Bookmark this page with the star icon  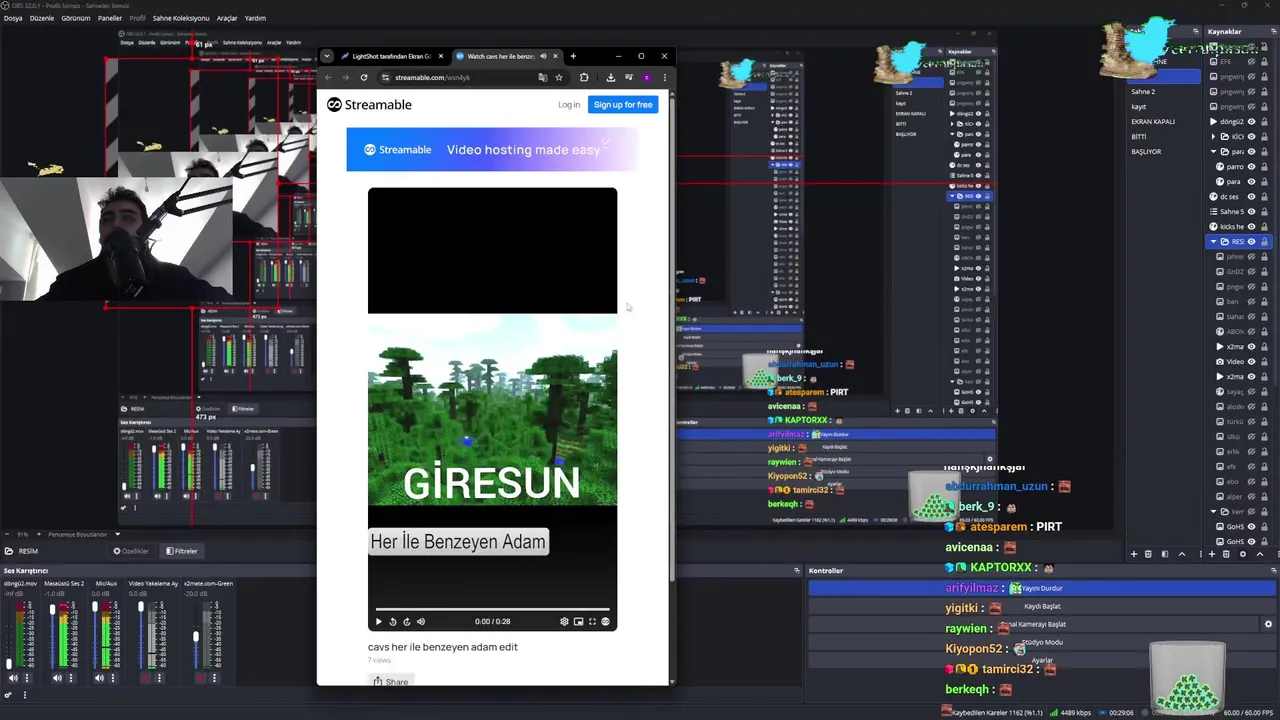pyautogui.click(x=559, y=77)
